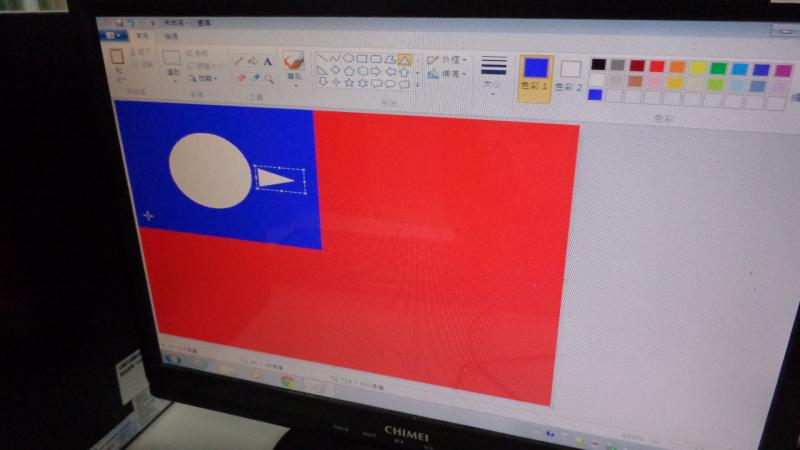
Task: Open the Select dropdown arrow
Action: pos(175,81)
